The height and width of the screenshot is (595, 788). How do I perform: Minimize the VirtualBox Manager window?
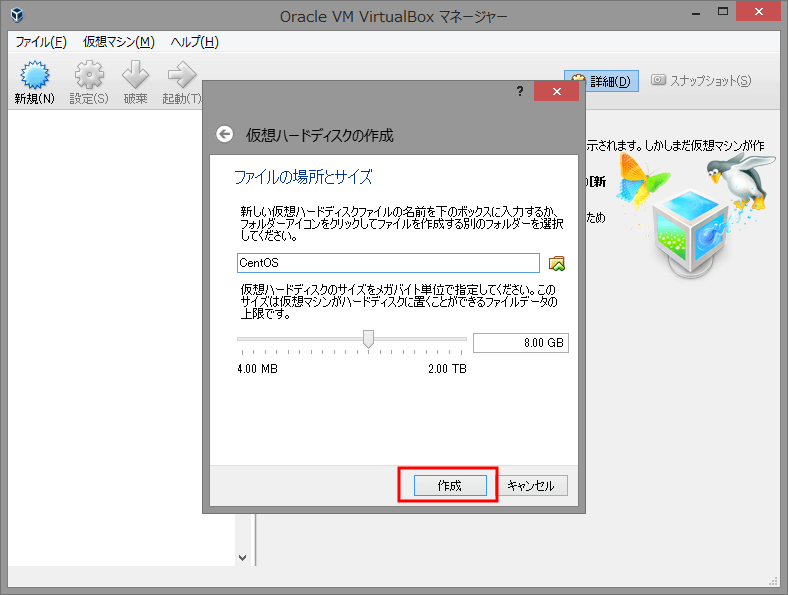(696, 14)
